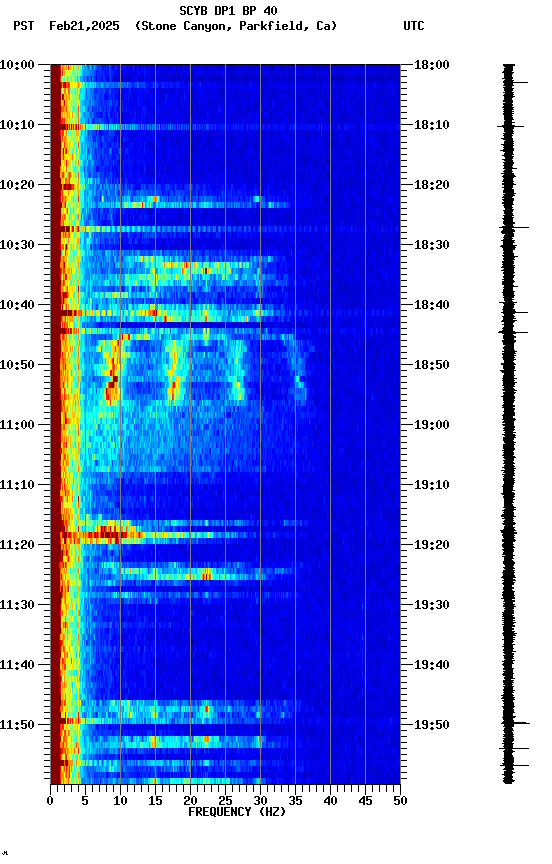Click the "18:30" UTC time label

pyautogui.click(x=431, y=245)
